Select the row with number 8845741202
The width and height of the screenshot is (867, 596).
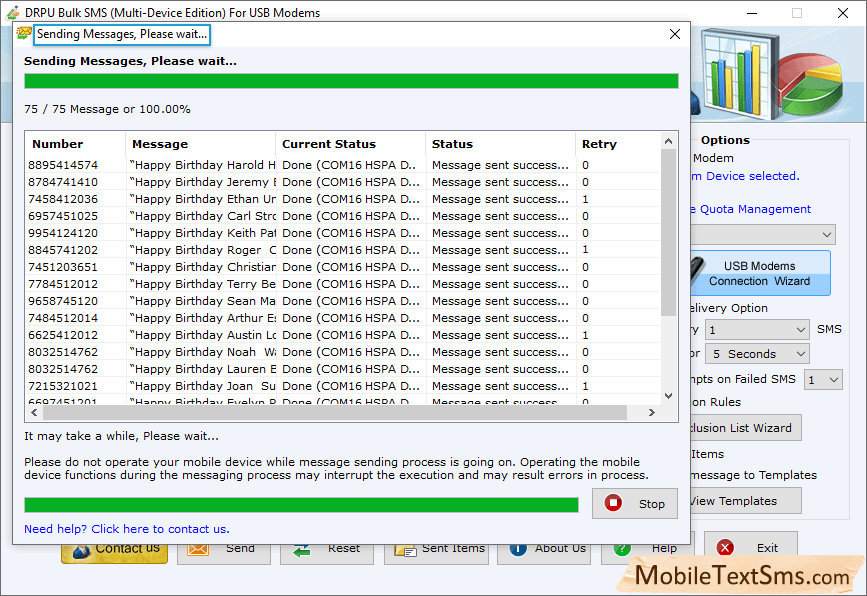click(x=343, y=250)
